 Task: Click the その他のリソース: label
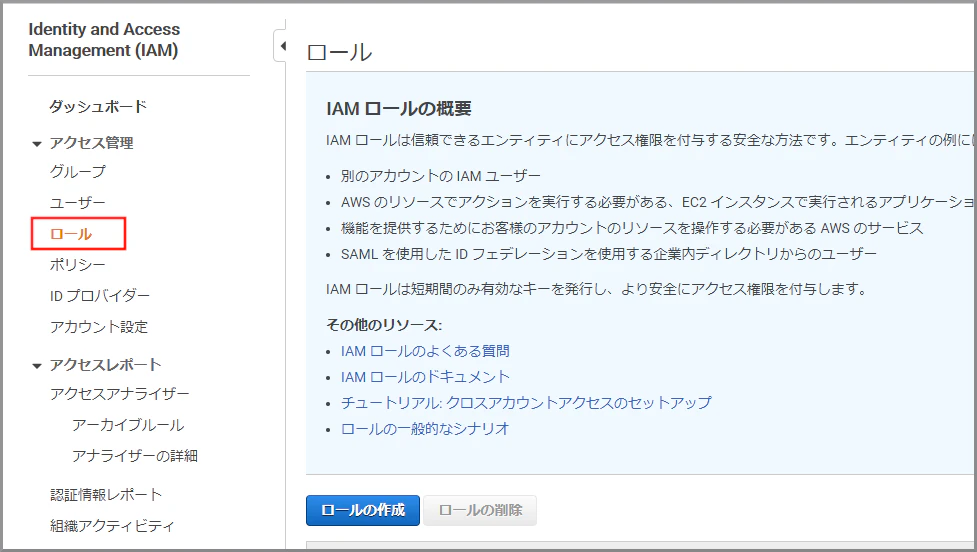(x=384, y=325)
